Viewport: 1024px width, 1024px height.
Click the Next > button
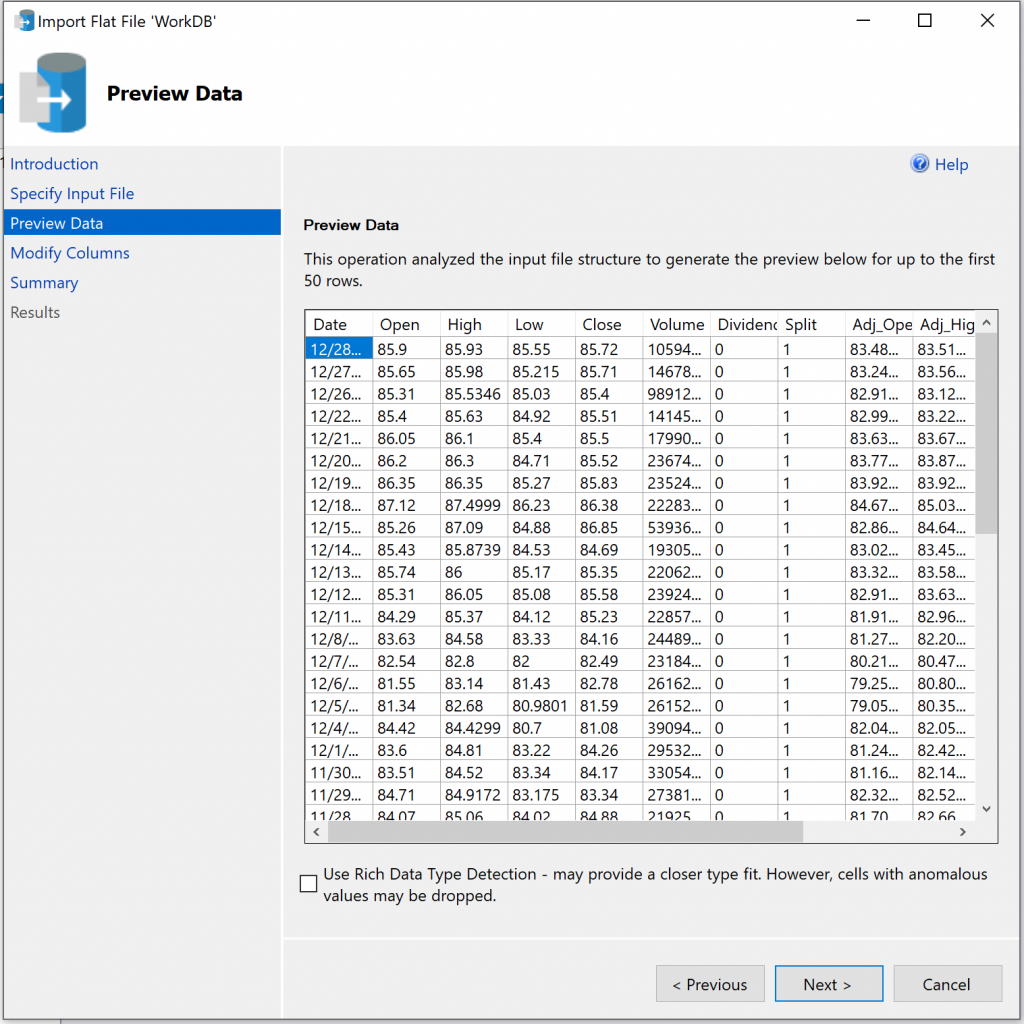point(829,984)
